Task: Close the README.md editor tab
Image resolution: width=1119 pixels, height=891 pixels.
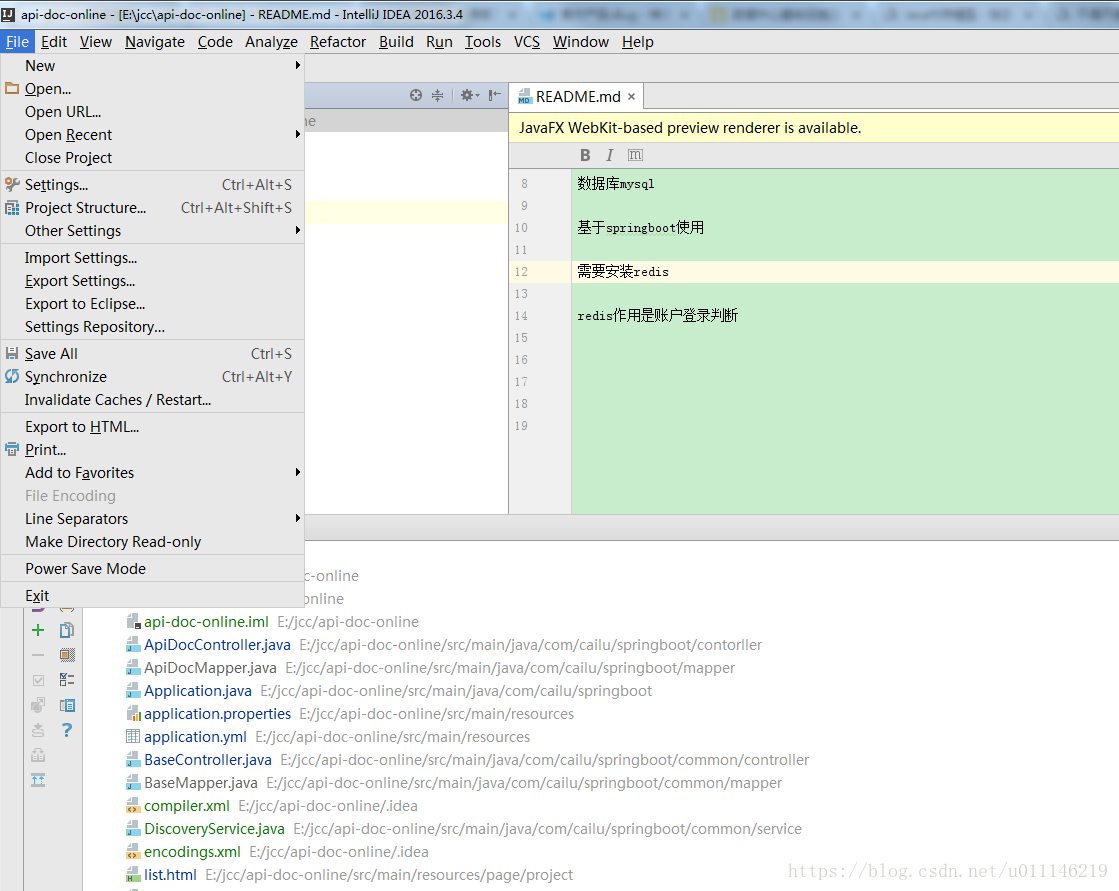Action: (x=631, y=96)
